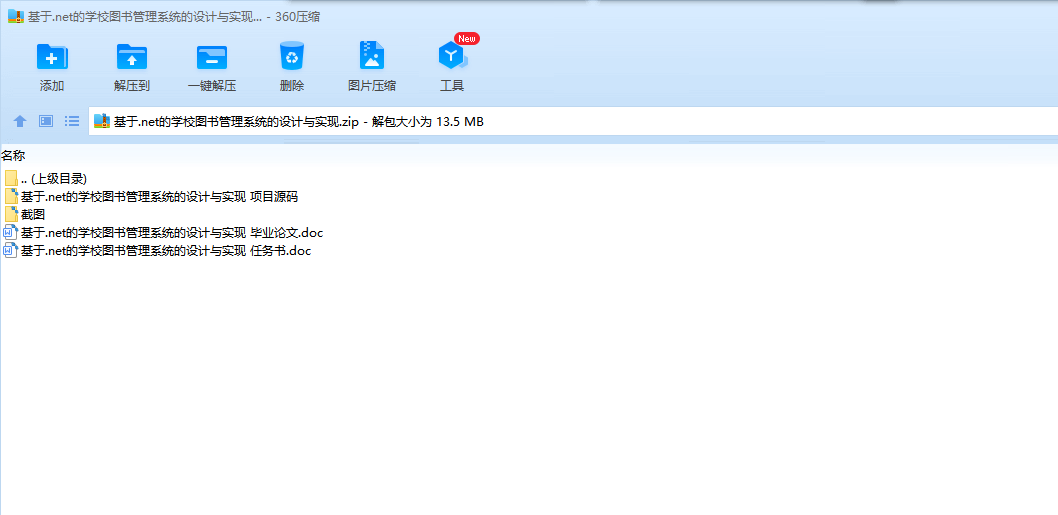This screenshot has width=1058, height=515.
Task: Select the 毕业论文.doc file icon
Action: 11,233
